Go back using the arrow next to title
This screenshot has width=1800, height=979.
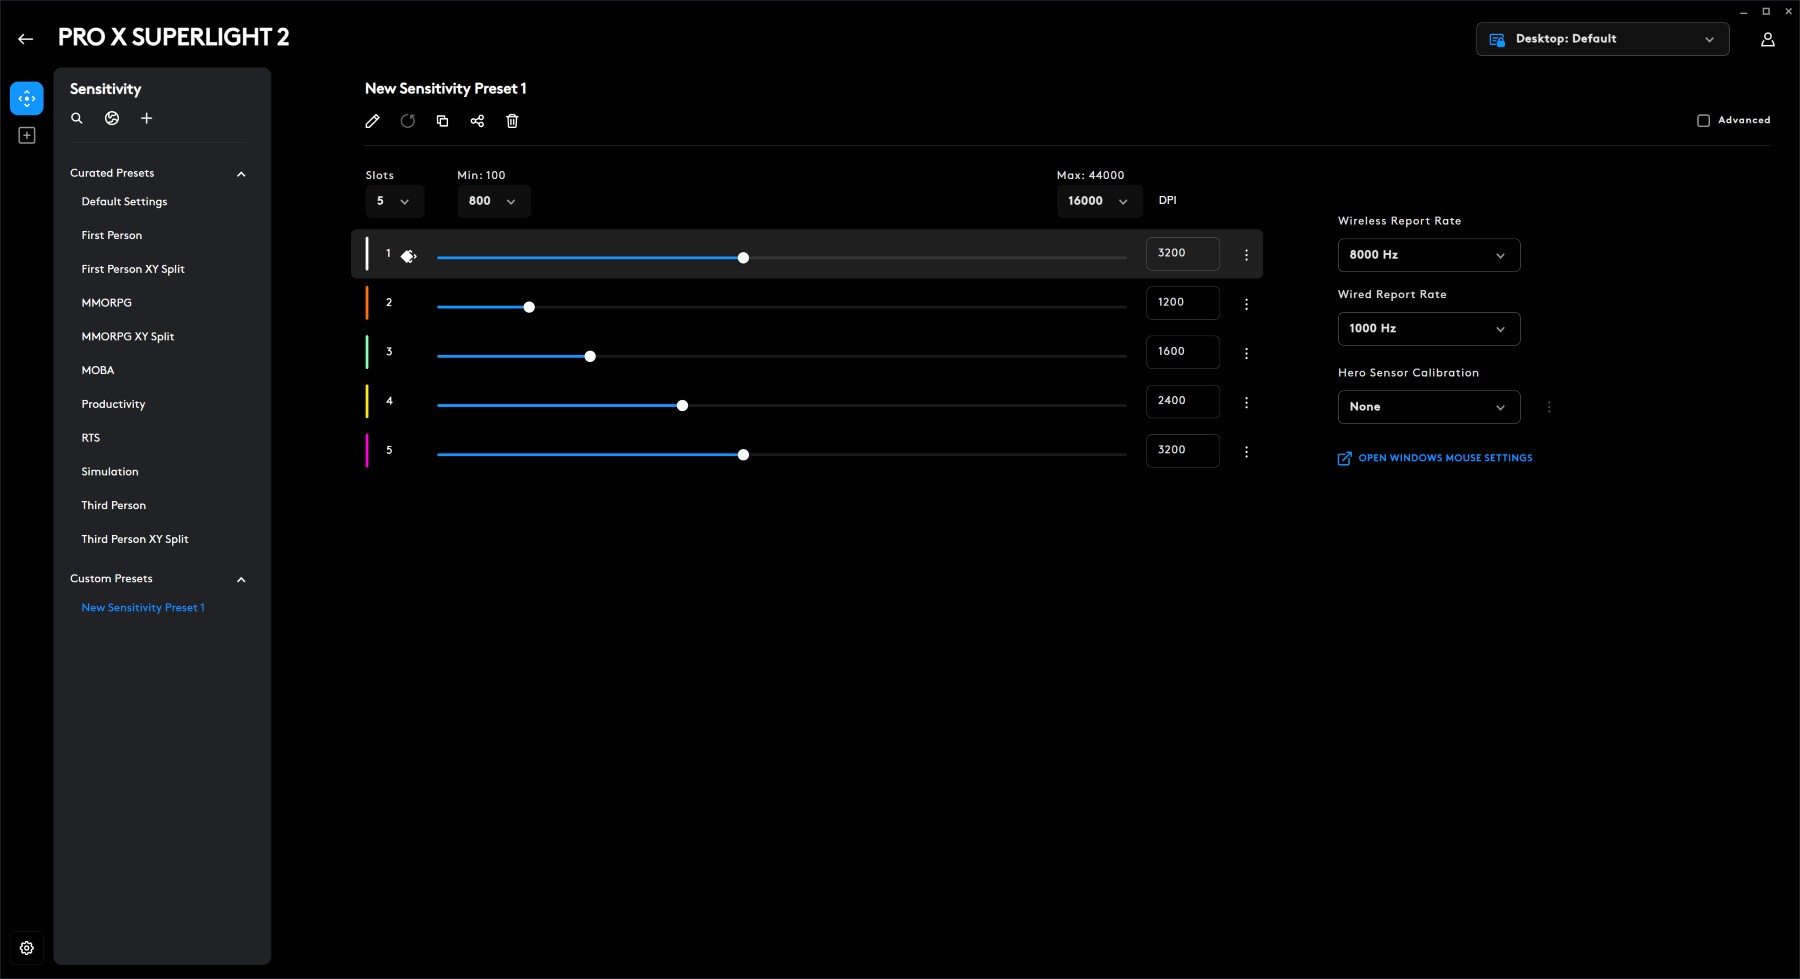(26, 39)
